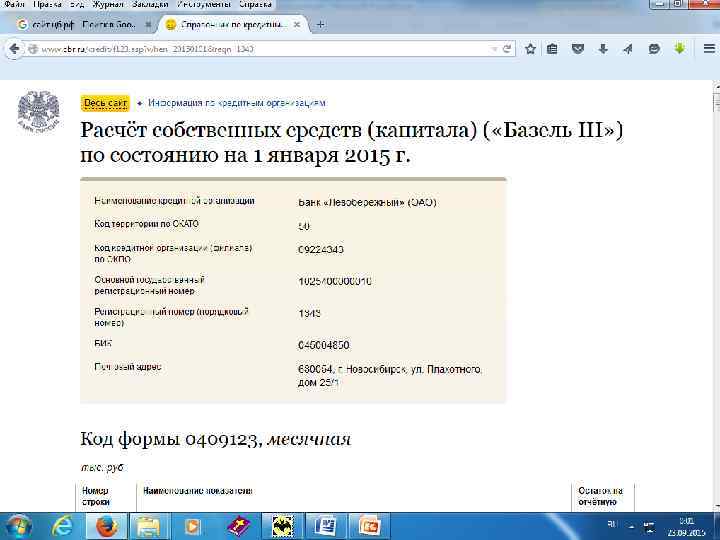Bookmark this page with the star icon
Viewport: 720px width, 540px height.
530,49
